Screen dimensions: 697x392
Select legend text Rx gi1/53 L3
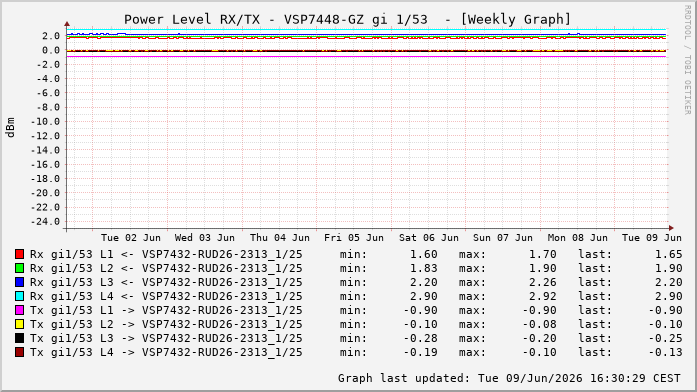72,282
